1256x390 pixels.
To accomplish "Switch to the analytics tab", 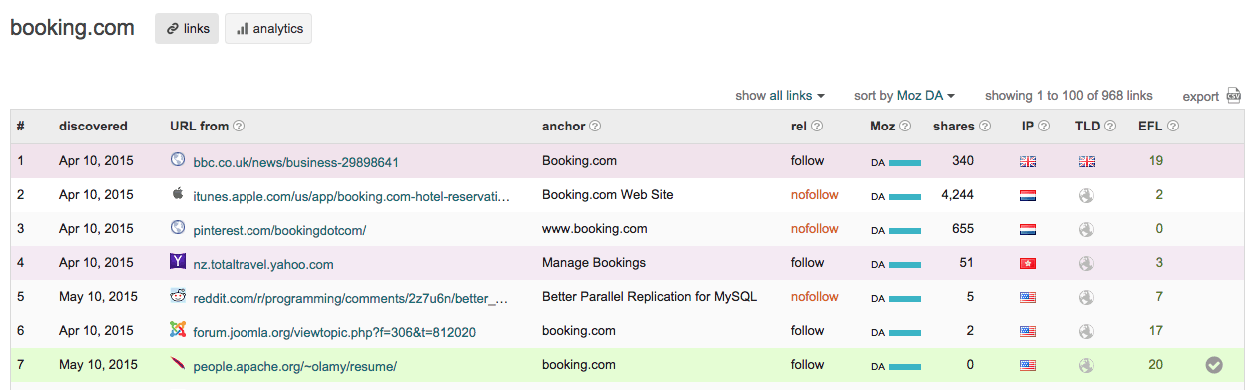I will tap(268, 29).
